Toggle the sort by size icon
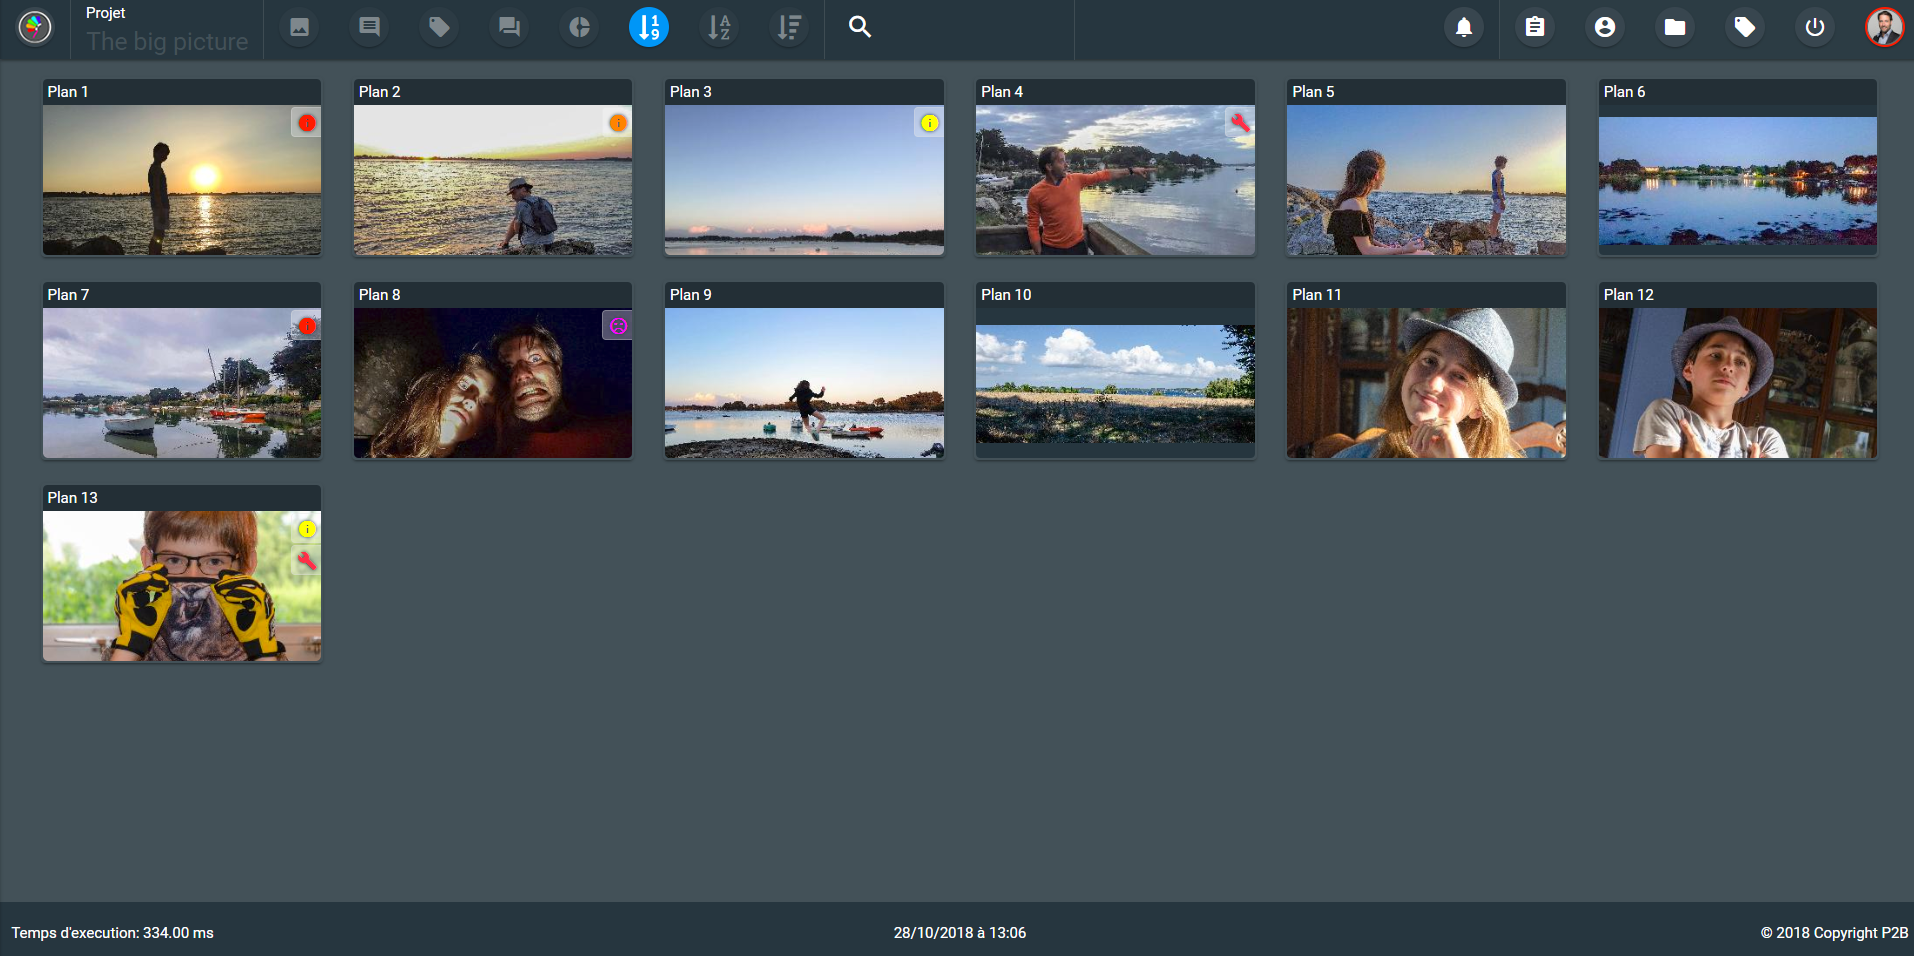The image size is (1914, 956). 789,27
